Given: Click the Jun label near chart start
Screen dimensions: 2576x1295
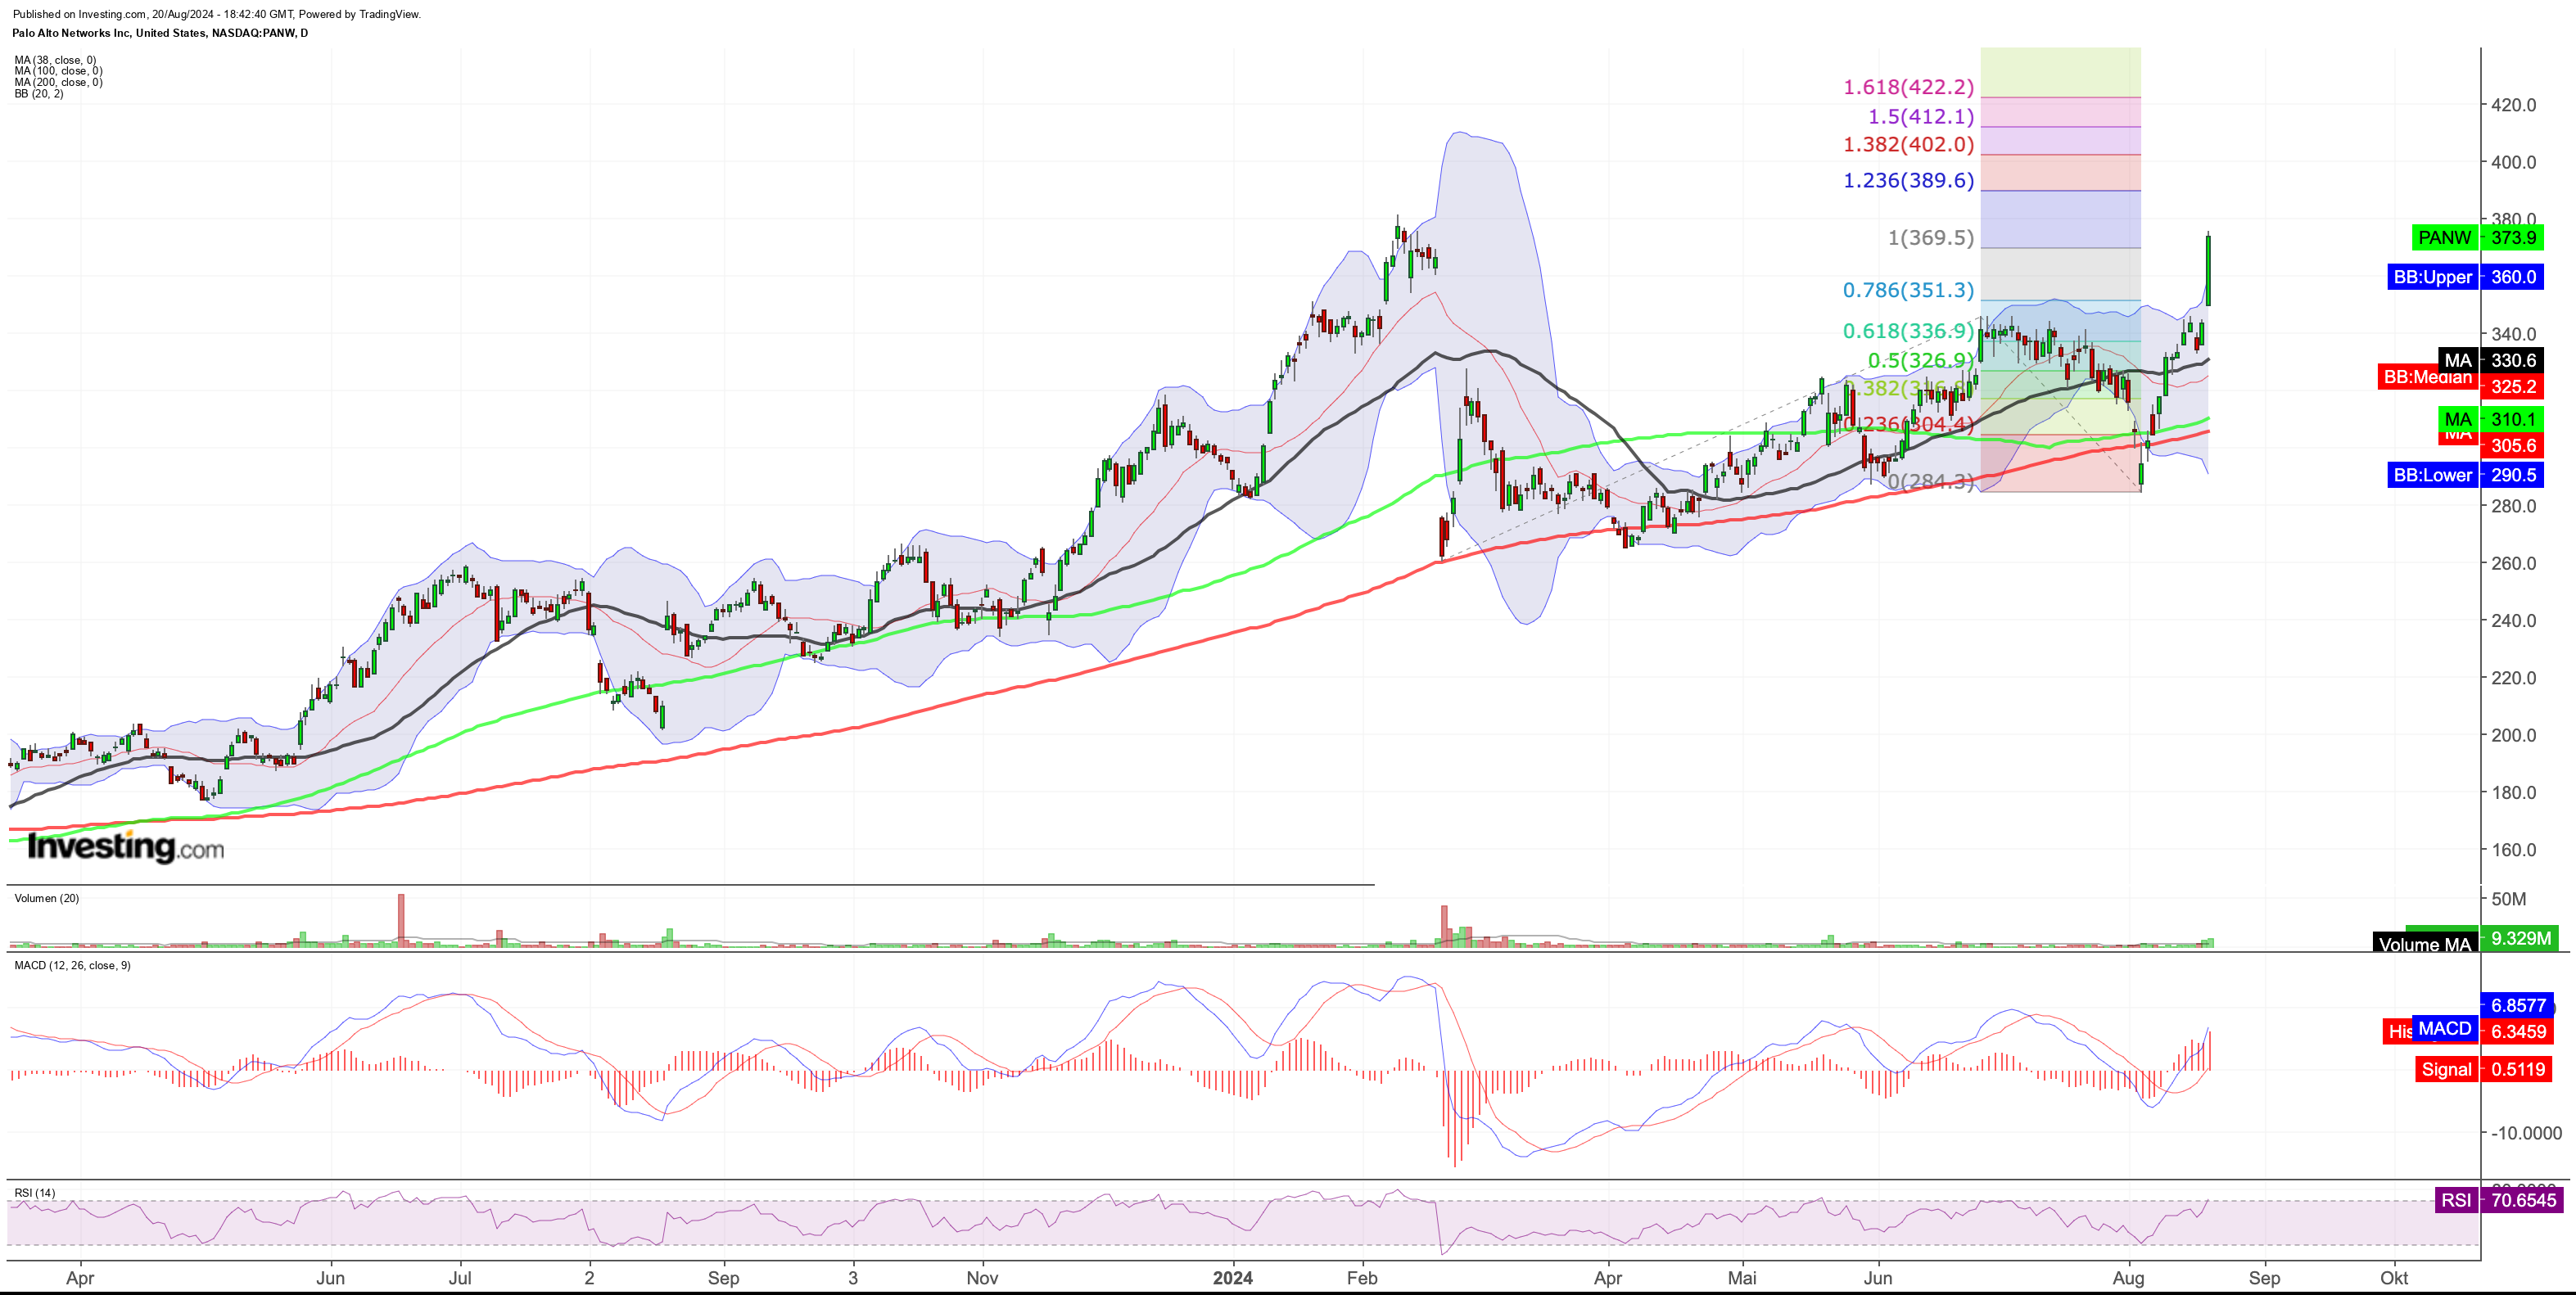Looking at the screenshot, I should point(330,1278).
